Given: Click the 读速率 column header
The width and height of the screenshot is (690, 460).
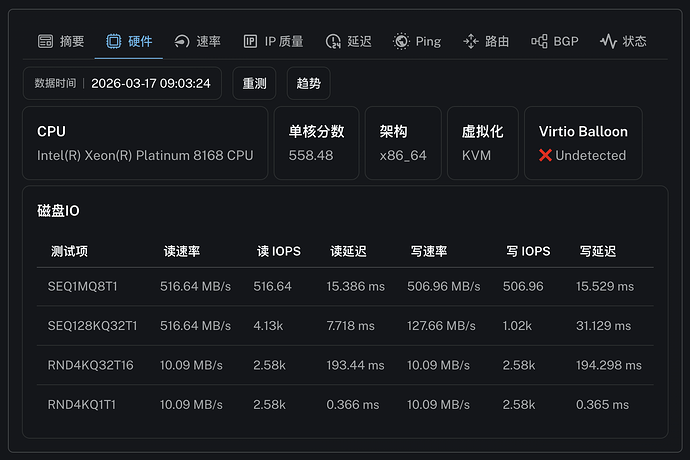Looking at the screenshot, I should coord(182,251).
